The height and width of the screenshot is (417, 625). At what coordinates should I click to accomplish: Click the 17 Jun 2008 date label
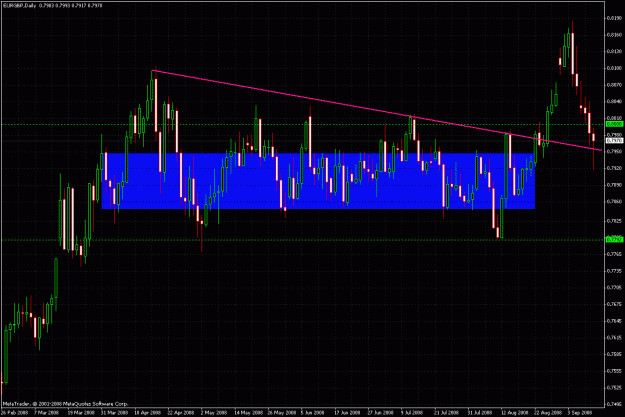(348, 413)
